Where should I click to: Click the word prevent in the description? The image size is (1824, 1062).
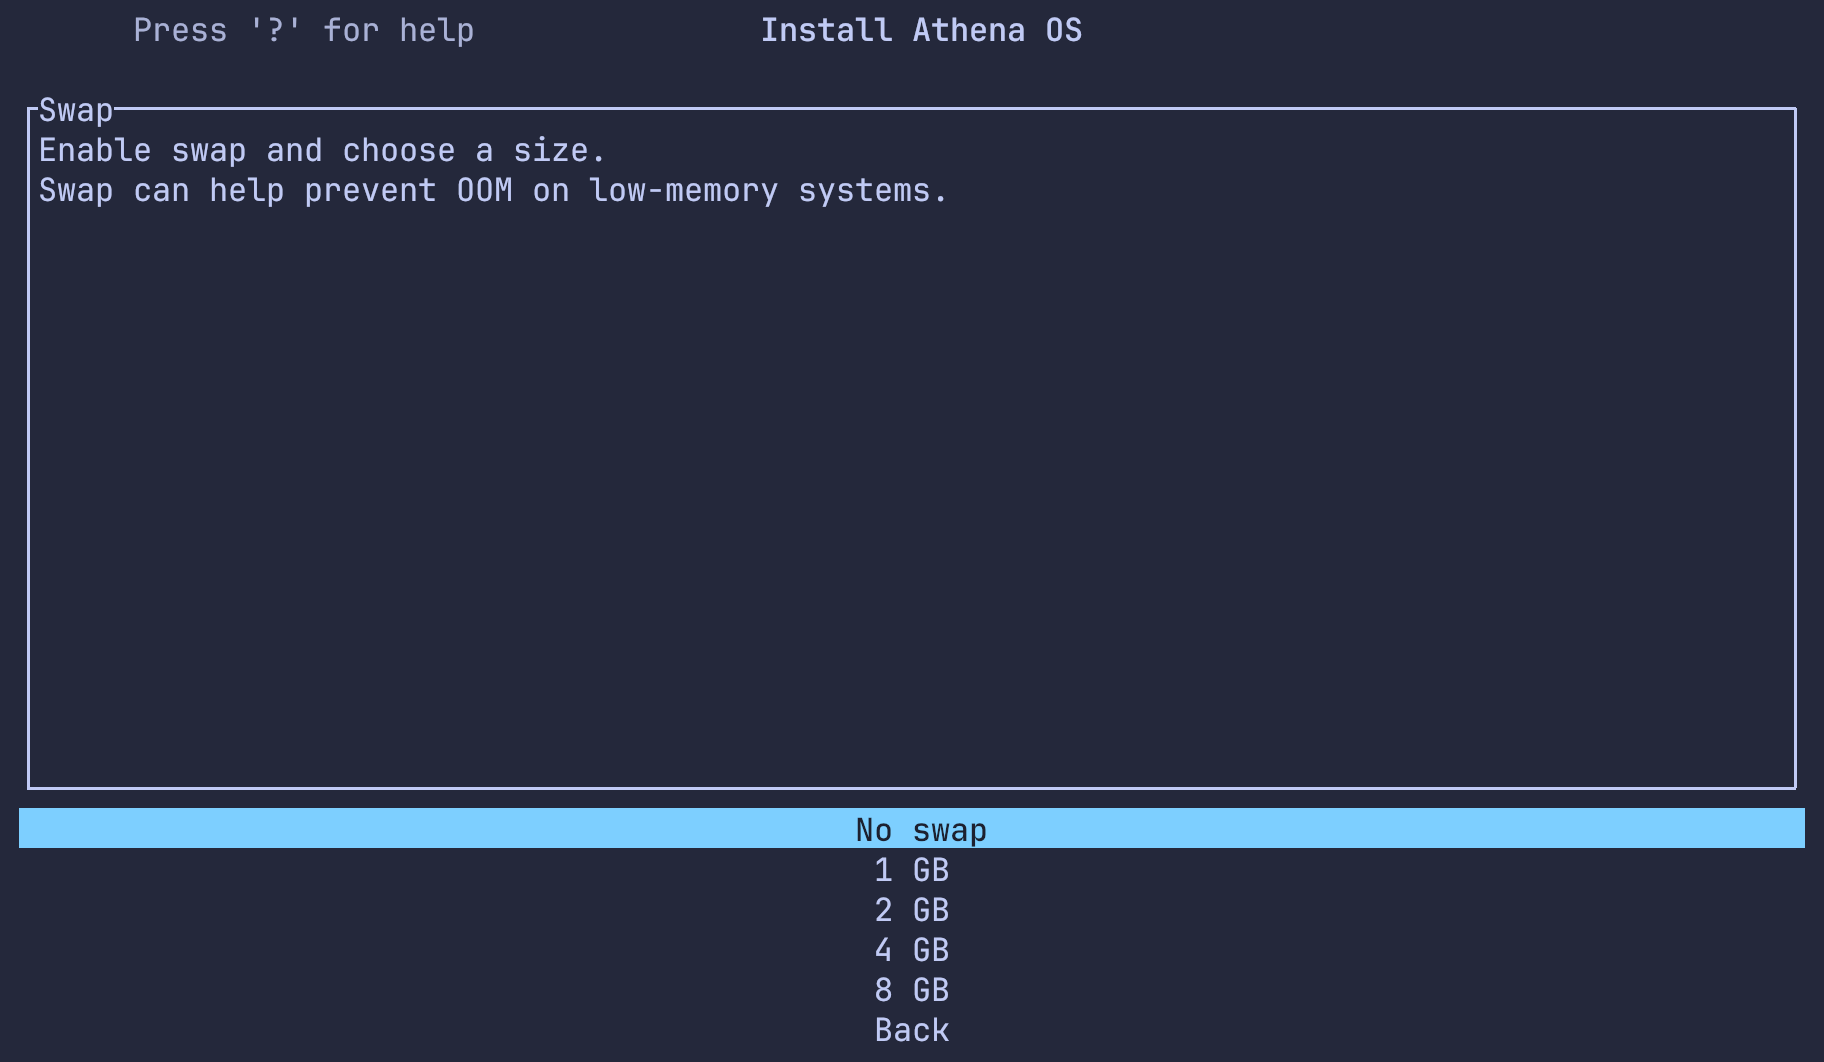point(370,190)
